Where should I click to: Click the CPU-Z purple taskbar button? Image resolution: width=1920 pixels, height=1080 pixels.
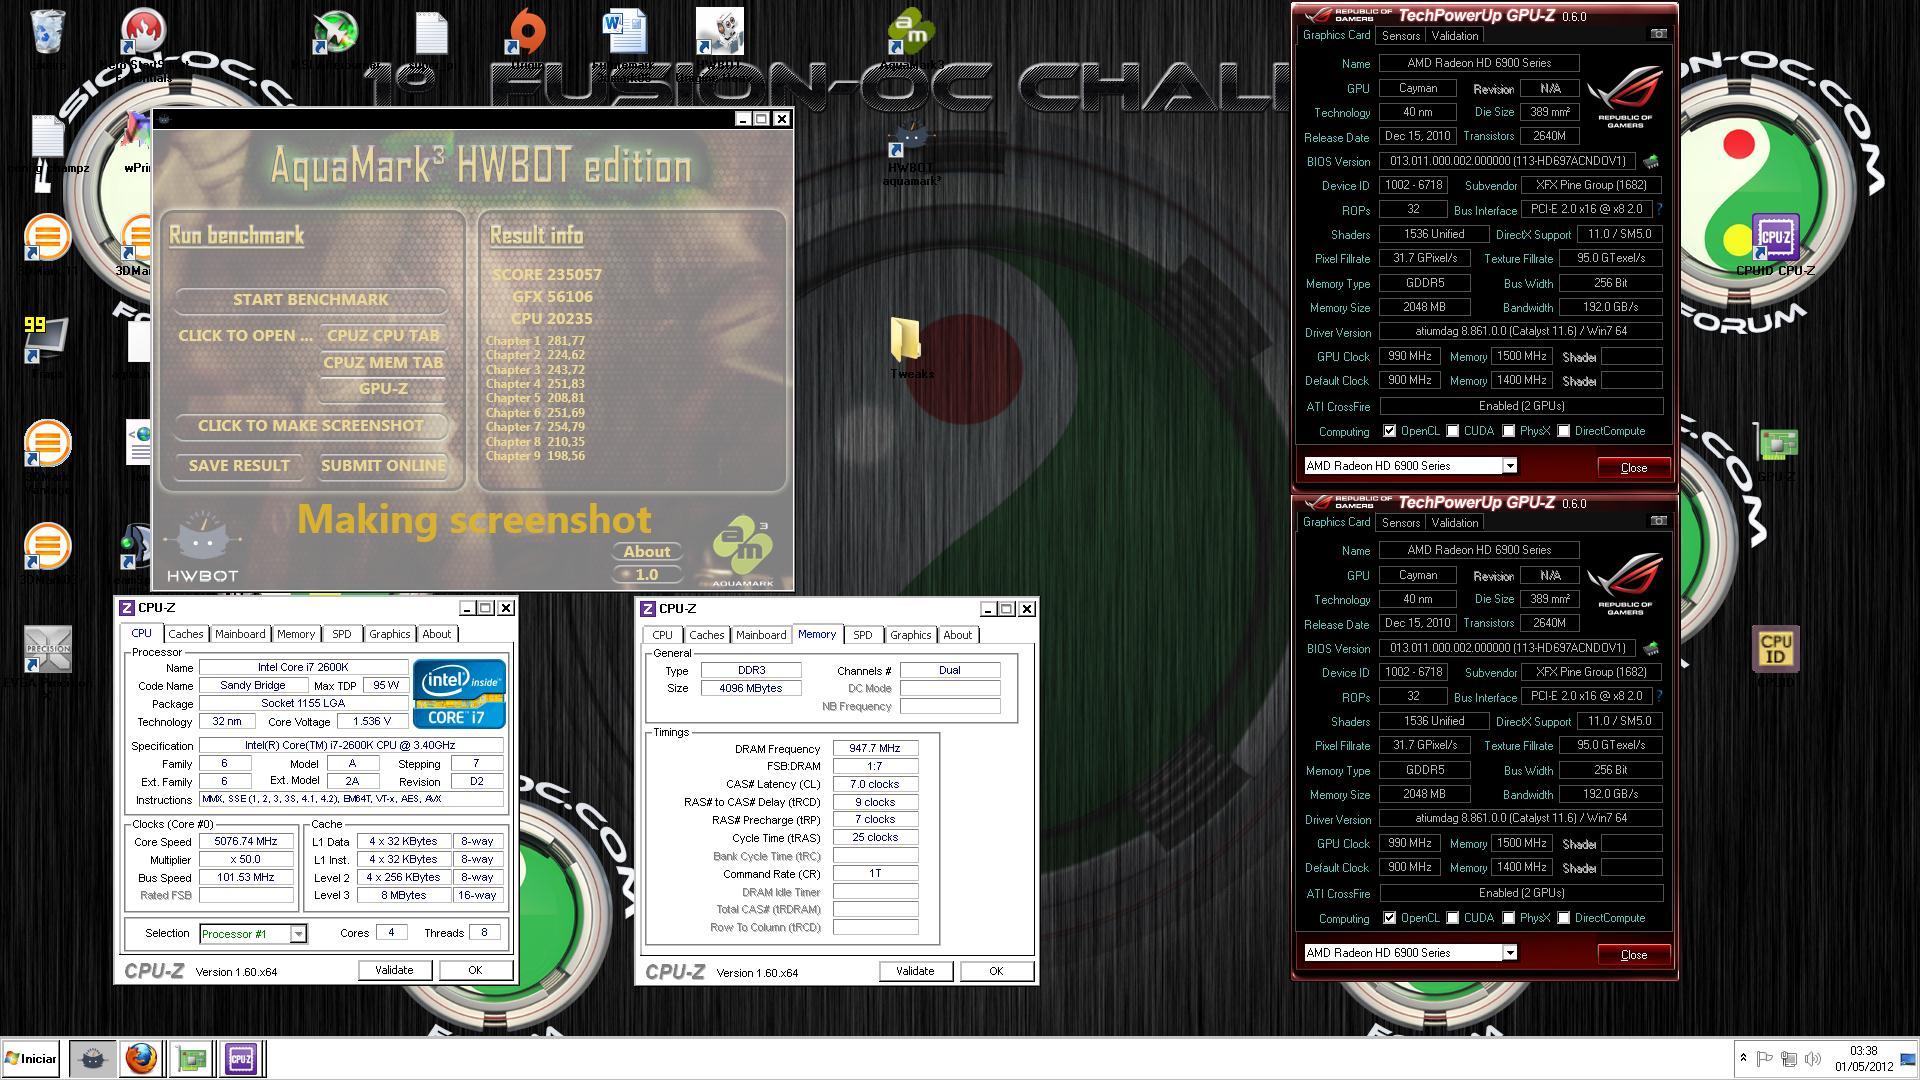tap(241, 1058)
